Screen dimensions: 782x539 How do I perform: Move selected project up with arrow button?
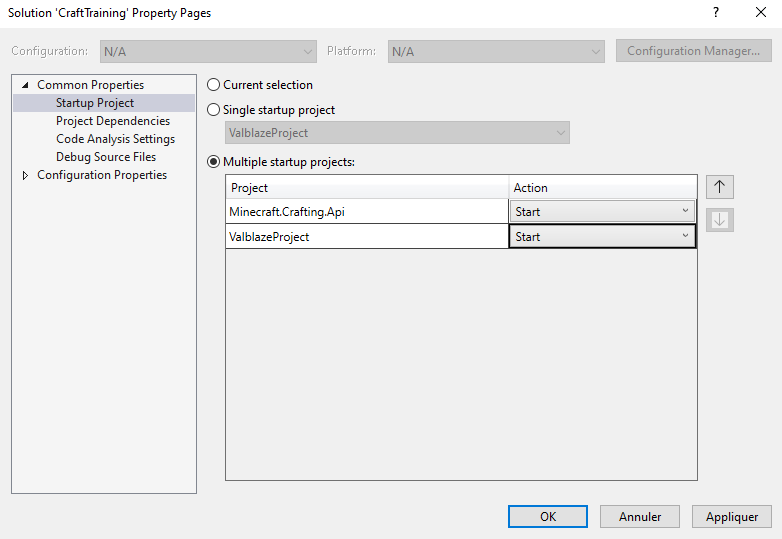tap(719, 187)
